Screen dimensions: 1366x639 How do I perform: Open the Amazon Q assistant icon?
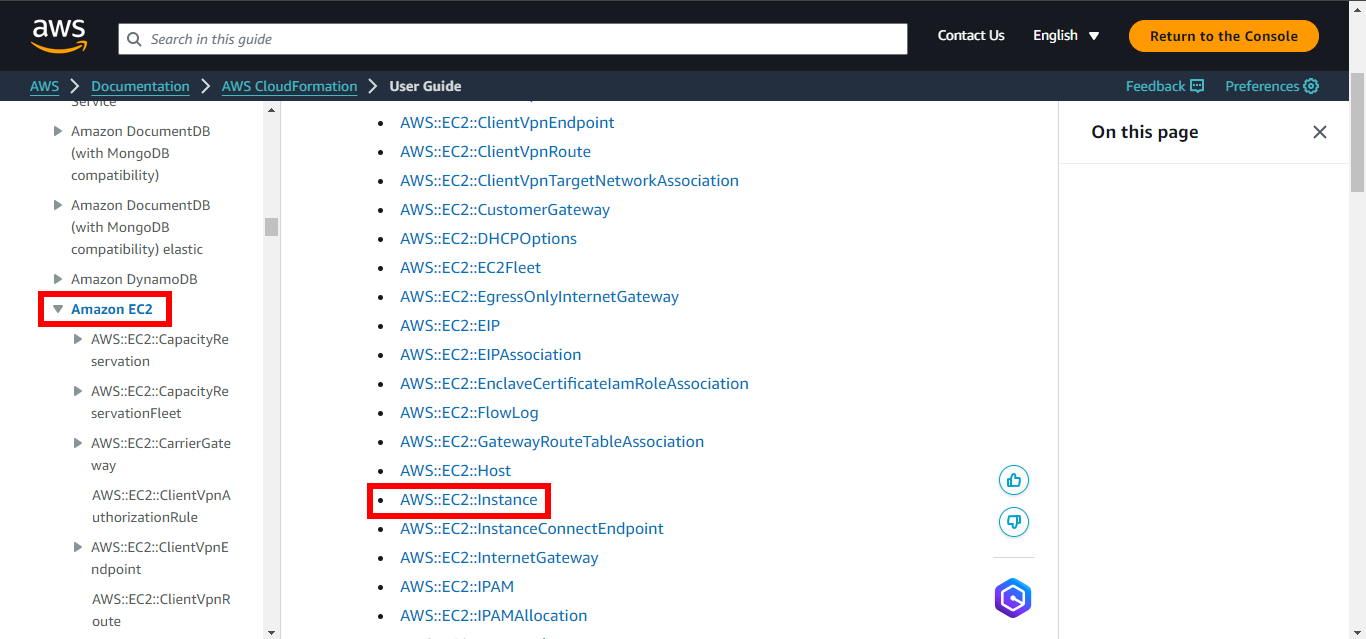(x=1012, y=598)
